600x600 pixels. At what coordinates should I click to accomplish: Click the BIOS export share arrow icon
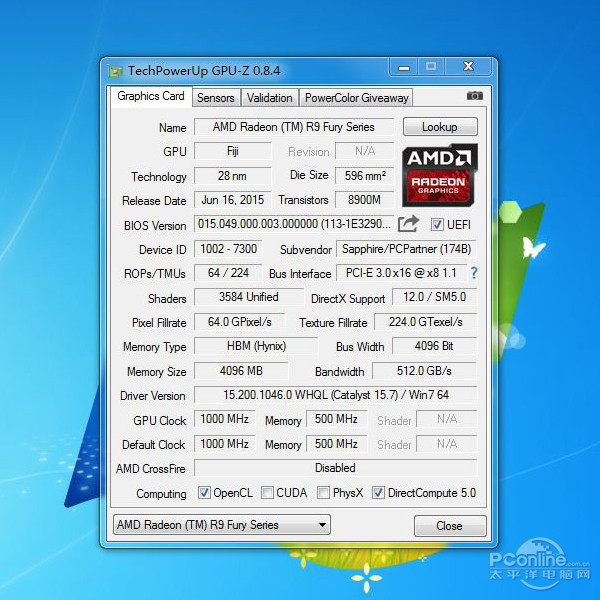click(x=408, y=224)
